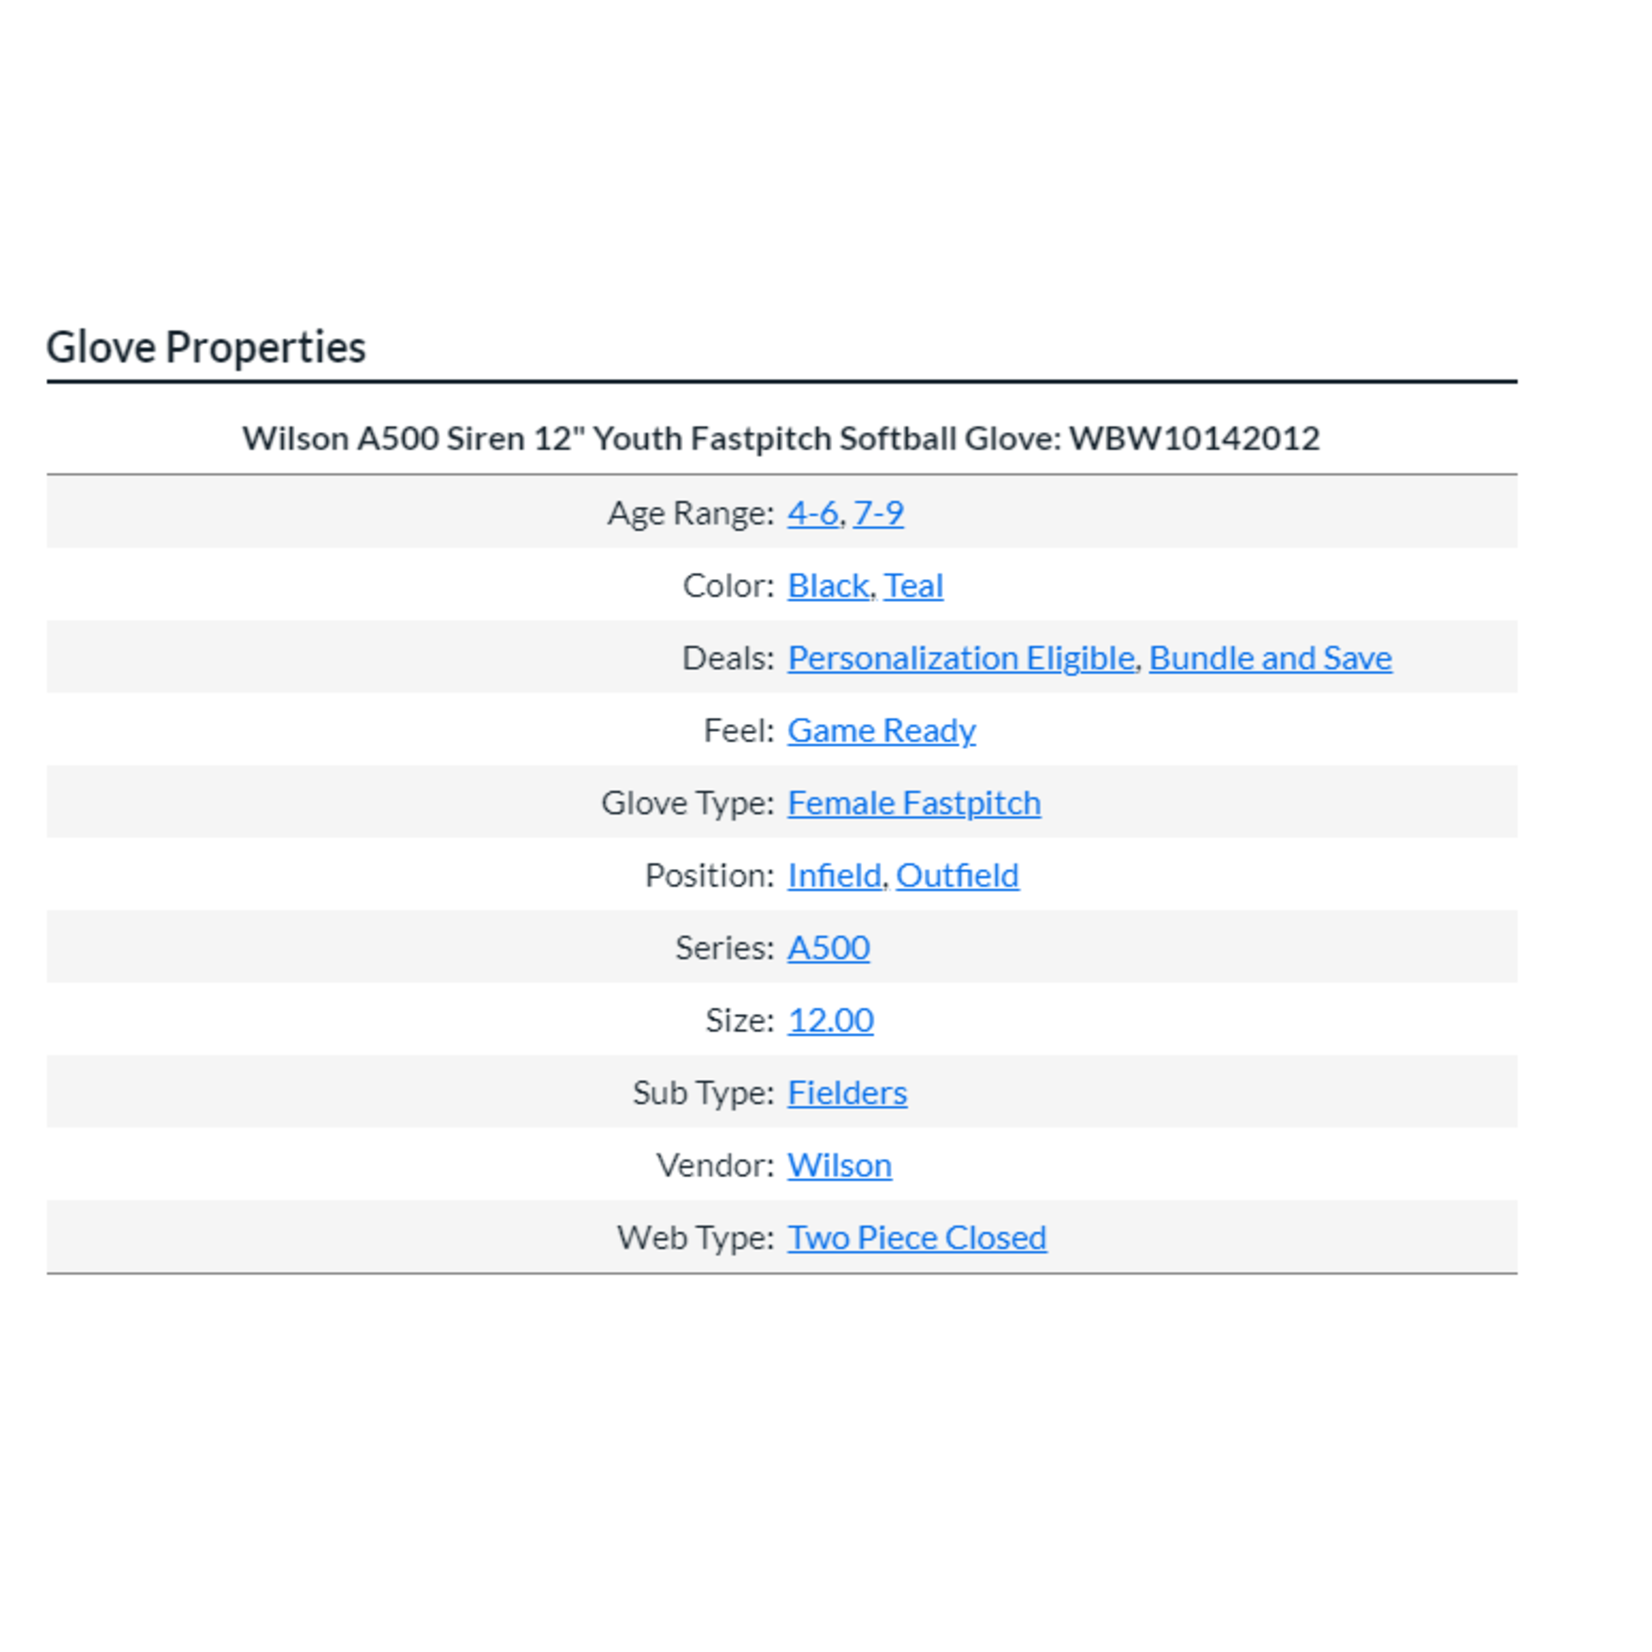Viewport: 1652px width, 1652px height.
Task: Click the Age Range label
Action: [690, 513]
